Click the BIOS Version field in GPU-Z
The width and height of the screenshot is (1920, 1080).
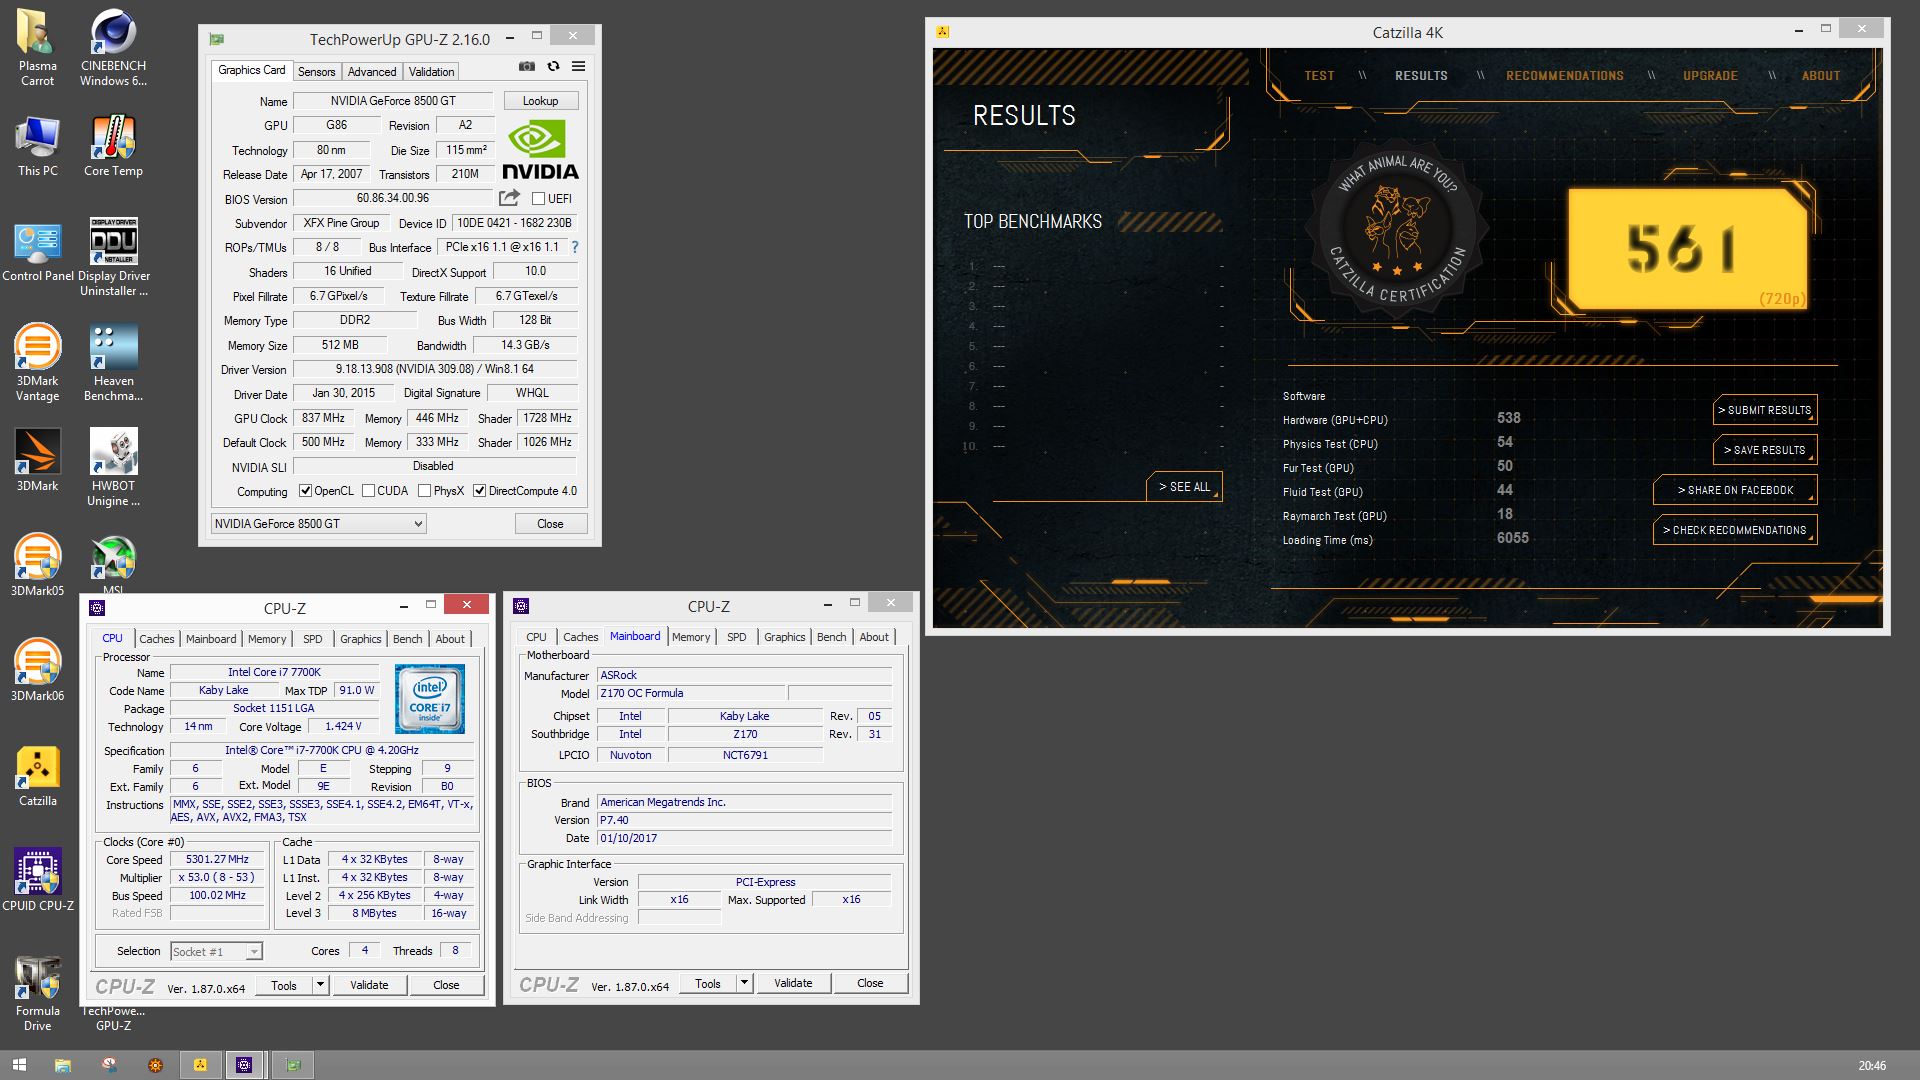point(393,198)
